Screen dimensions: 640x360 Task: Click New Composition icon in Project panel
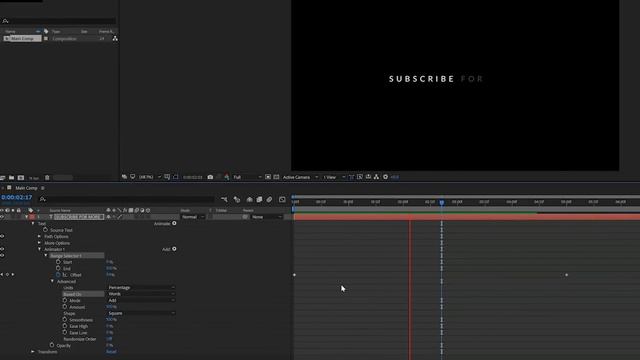(21, 178)
